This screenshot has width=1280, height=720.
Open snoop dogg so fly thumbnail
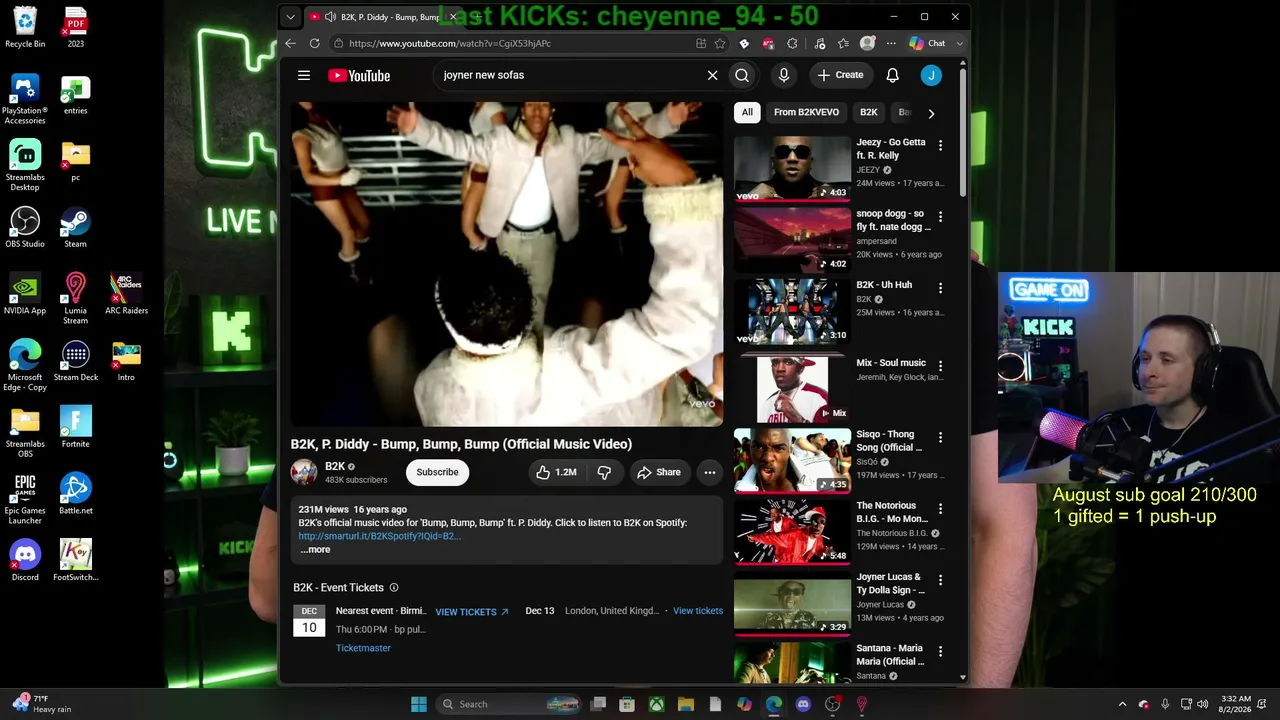pyautogui.click(x=792, y=239)
